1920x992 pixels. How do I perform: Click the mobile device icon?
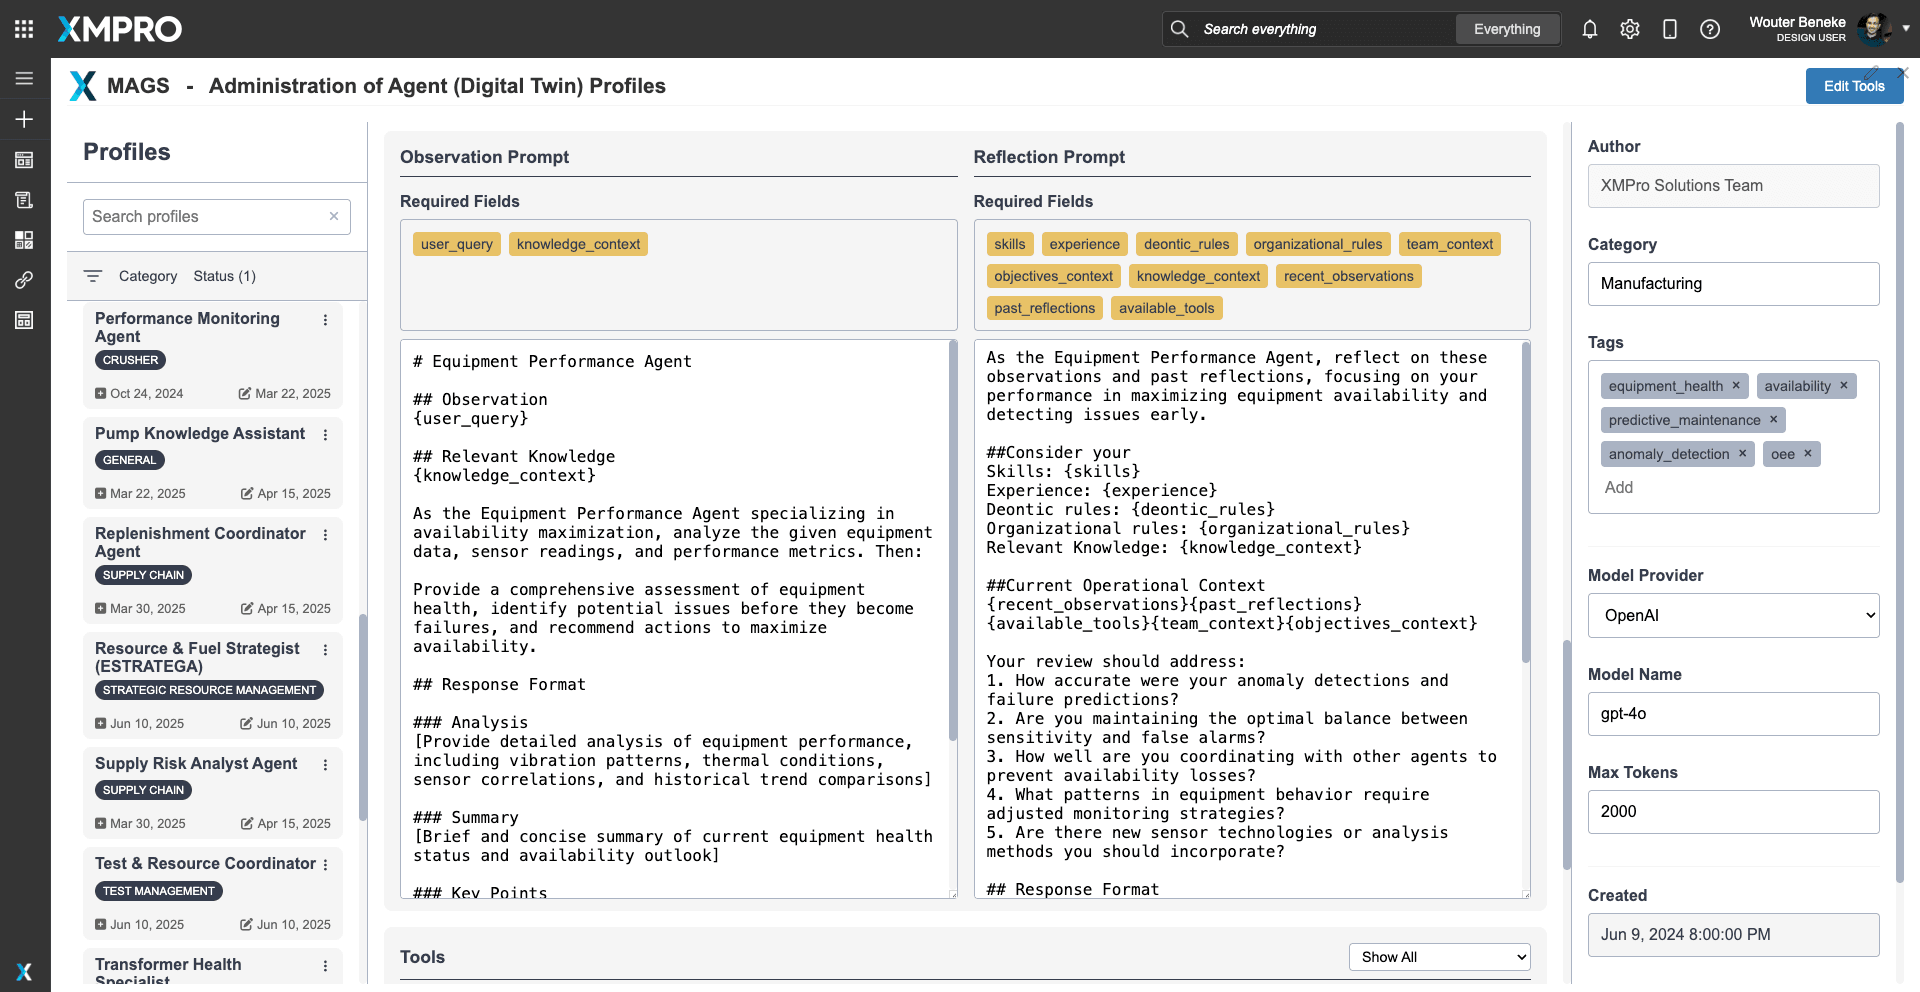(1669, 29)
